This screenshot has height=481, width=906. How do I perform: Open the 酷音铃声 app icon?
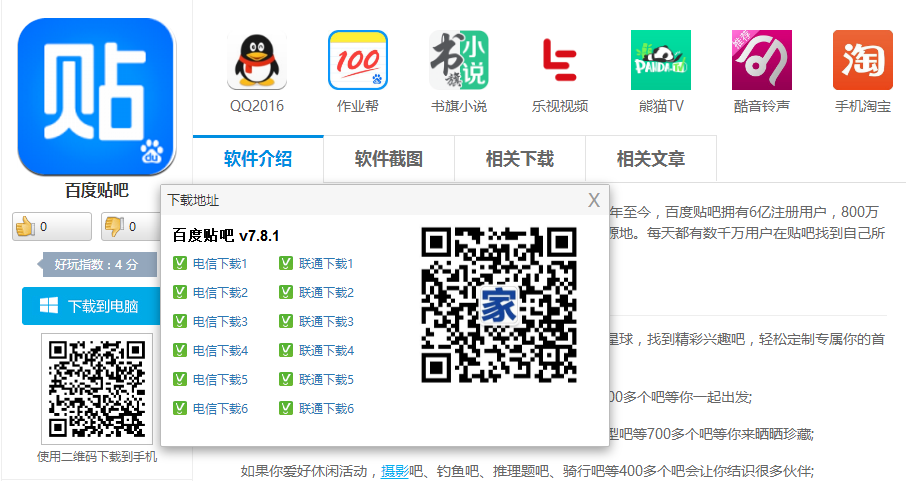click(x=762, y=60)
